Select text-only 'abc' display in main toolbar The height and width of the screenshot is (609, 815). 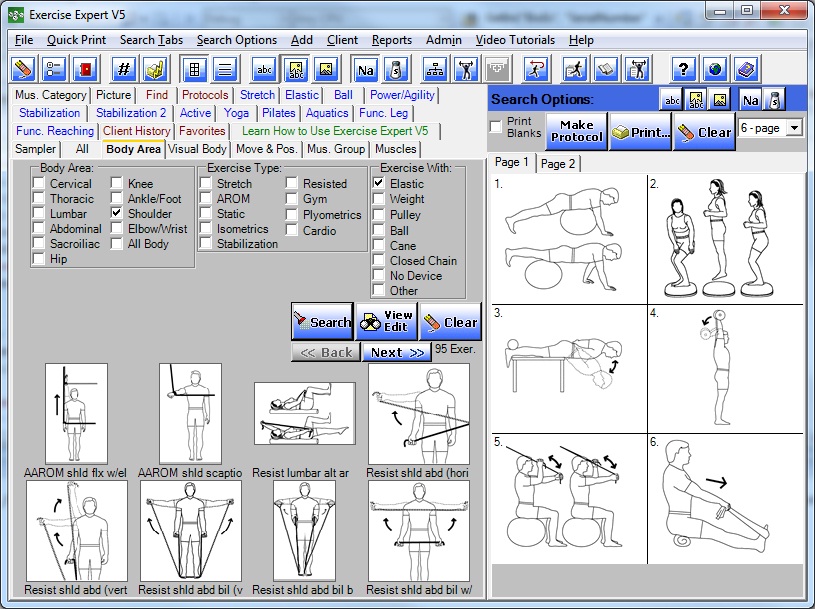265,69
